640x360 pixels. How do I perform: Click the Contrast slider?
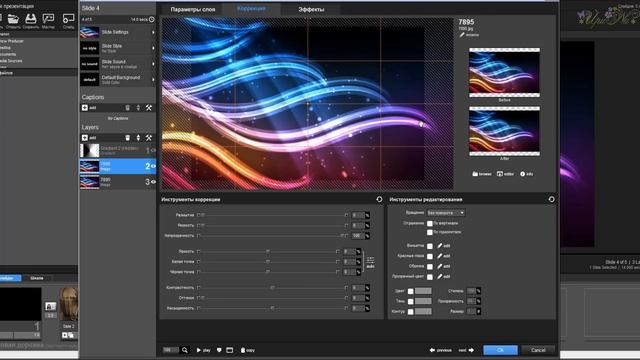pos(272,288)
